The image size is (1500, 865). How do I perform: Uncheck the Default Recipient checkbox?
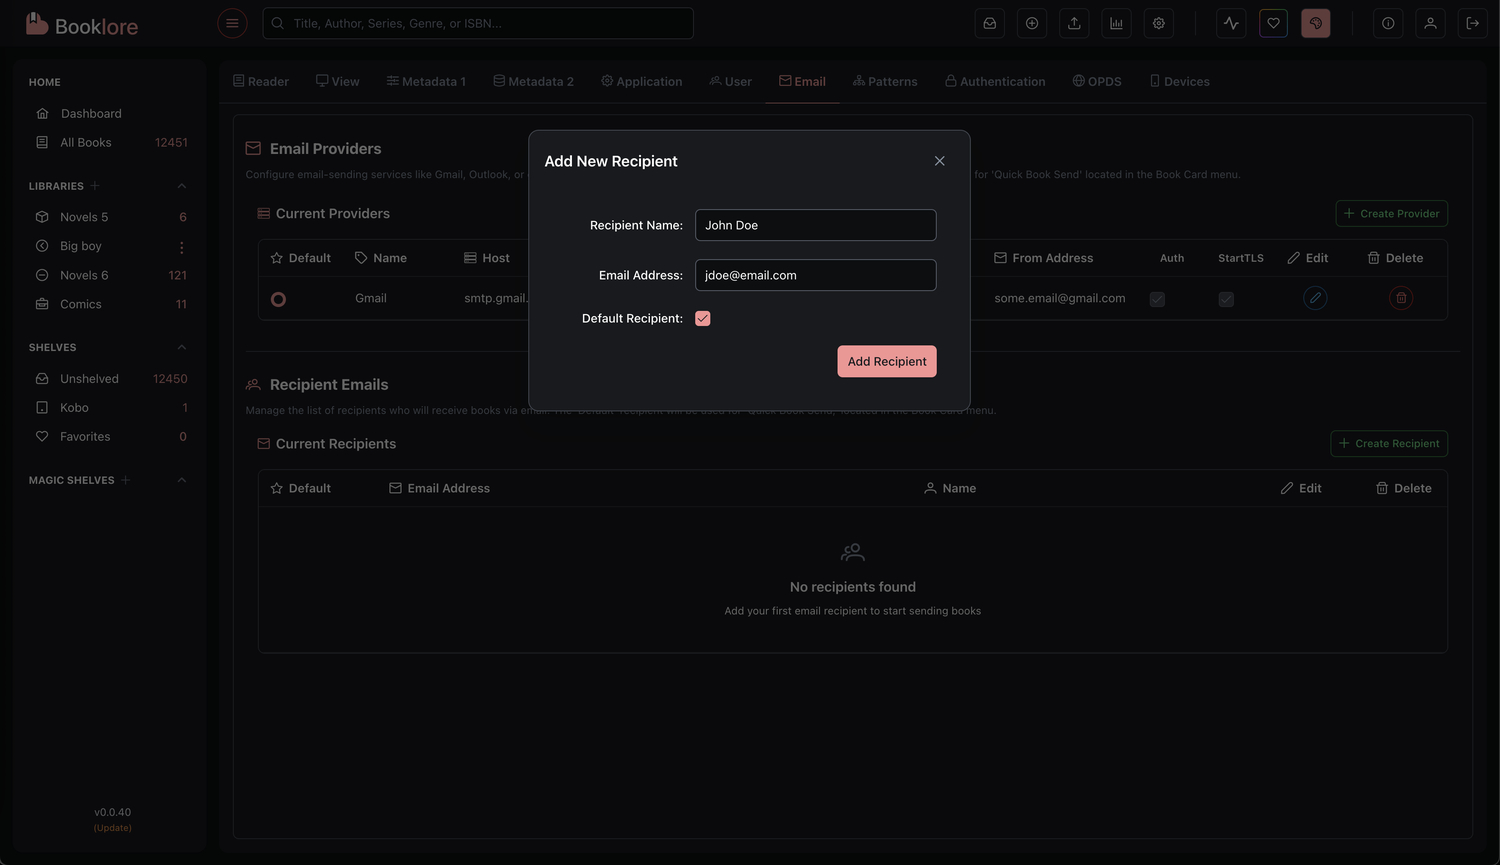tap(703, 318)
